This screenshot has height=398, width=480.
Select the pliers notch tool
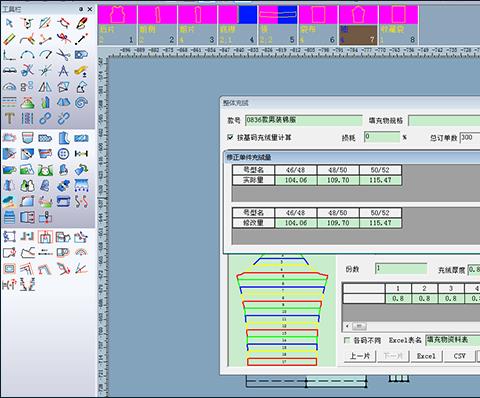point(63,269)
